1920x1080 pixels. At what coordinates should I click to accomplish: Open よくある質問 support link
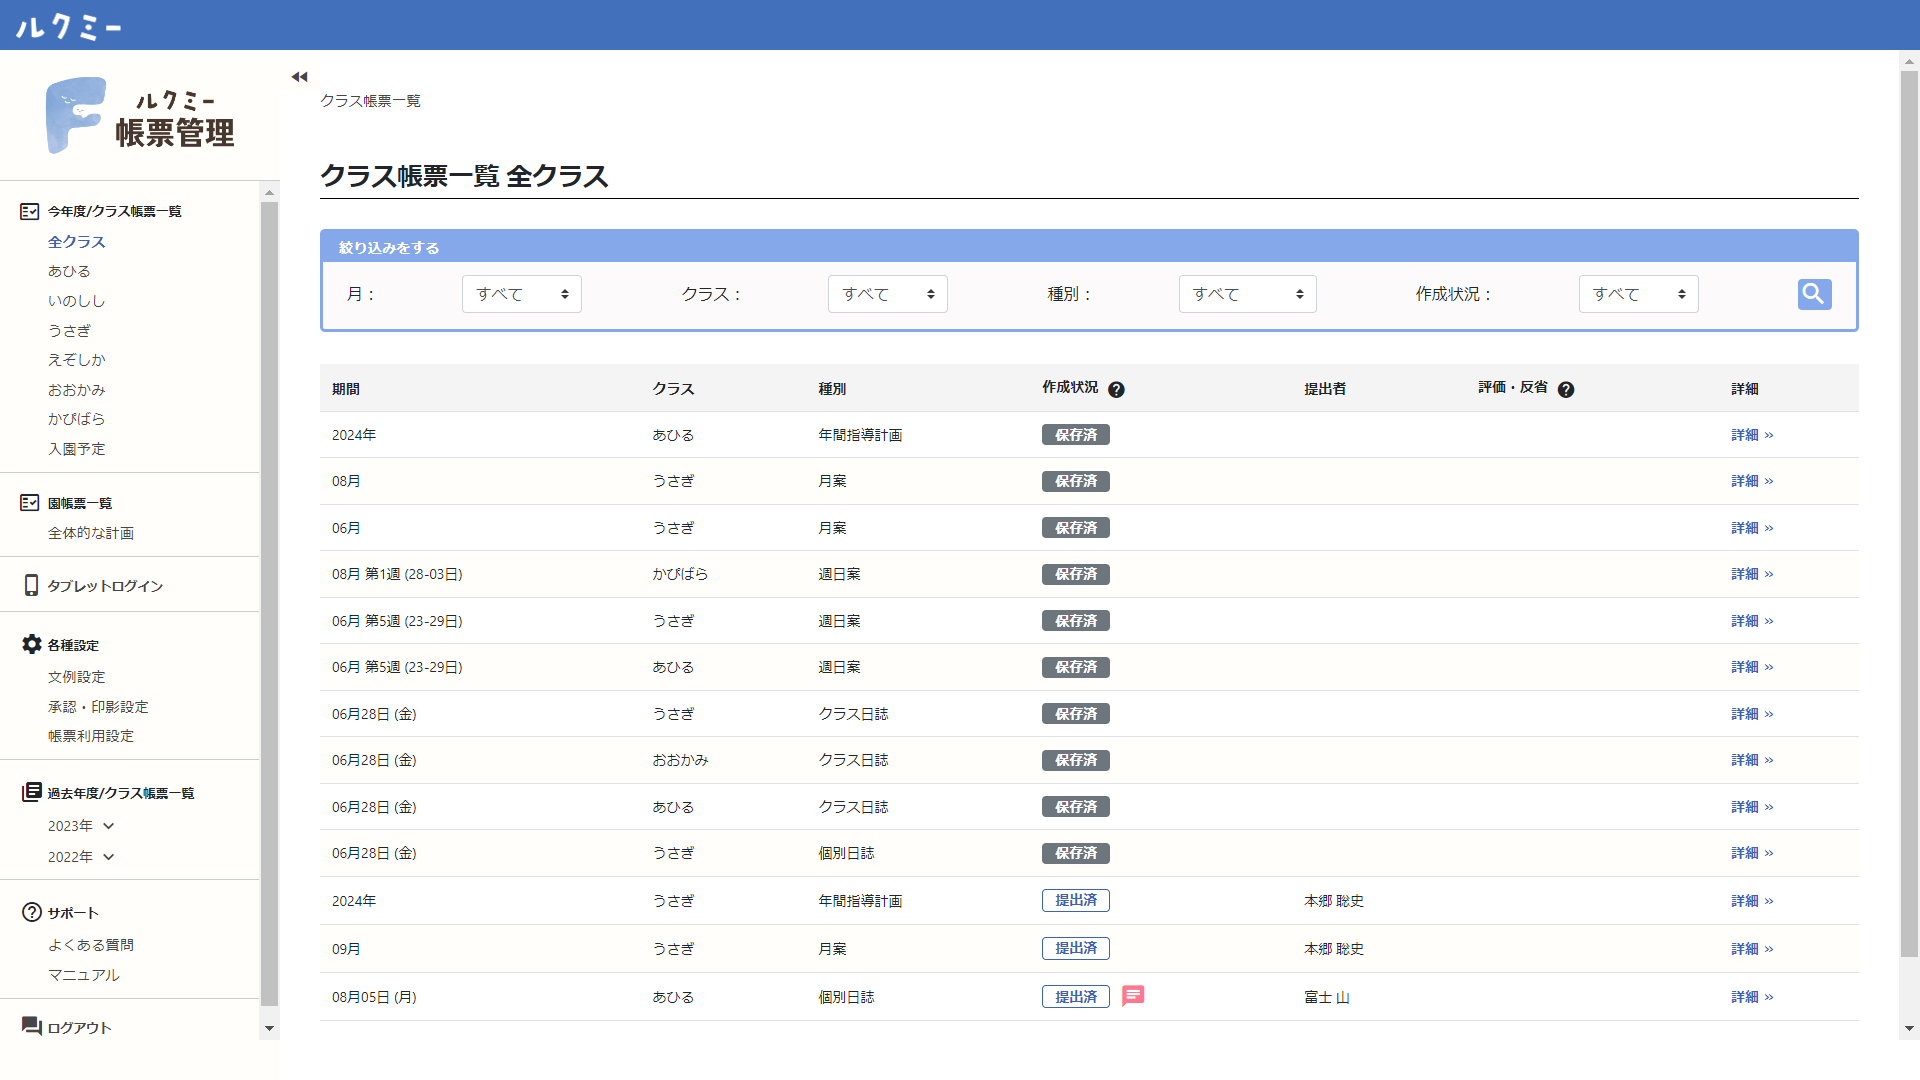90,945
